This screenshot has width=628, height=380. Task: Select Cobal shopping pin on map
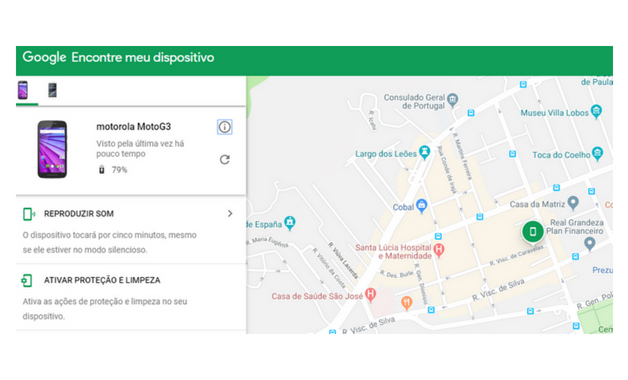(x=421, y=206)
